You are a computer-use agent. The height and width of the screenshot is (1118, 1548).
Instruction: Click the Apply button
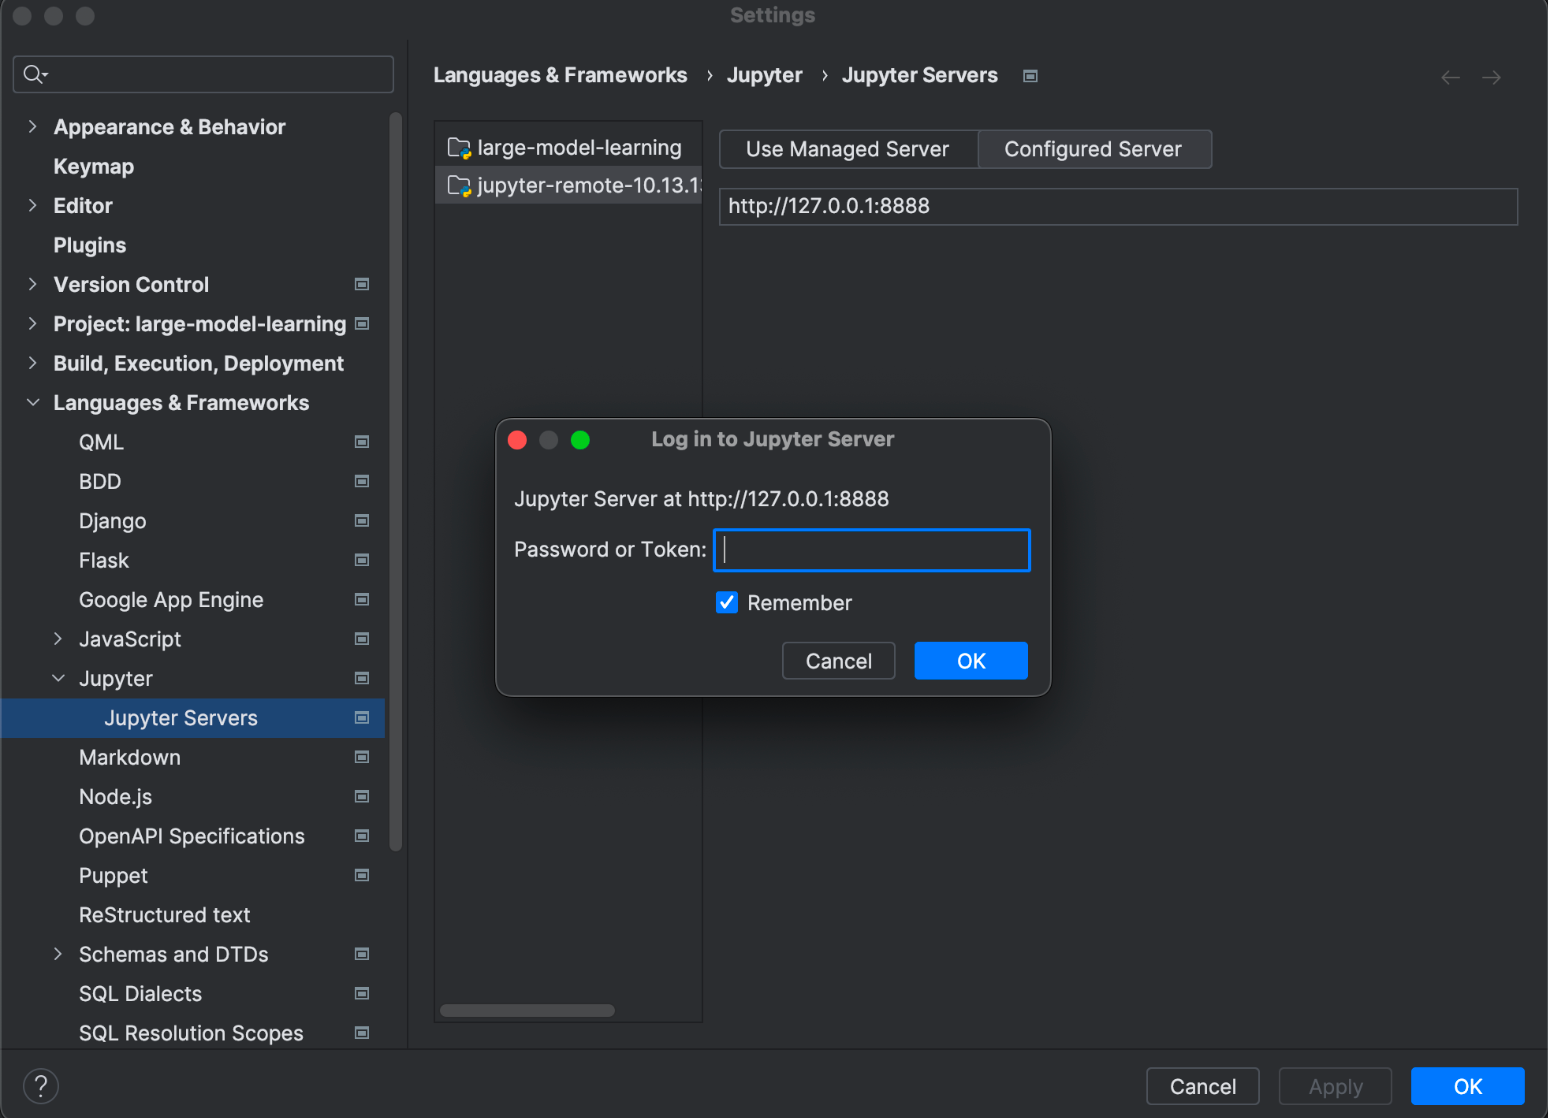pos(1336,1086)
